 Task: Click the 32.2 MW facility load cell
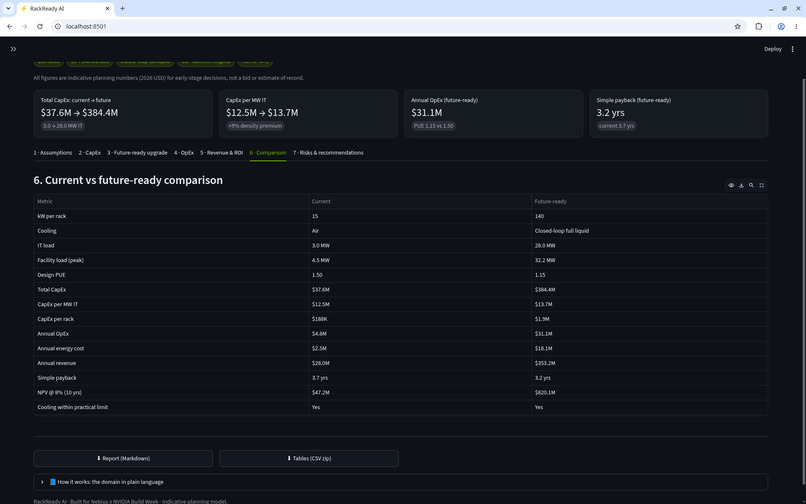[649, 260]
